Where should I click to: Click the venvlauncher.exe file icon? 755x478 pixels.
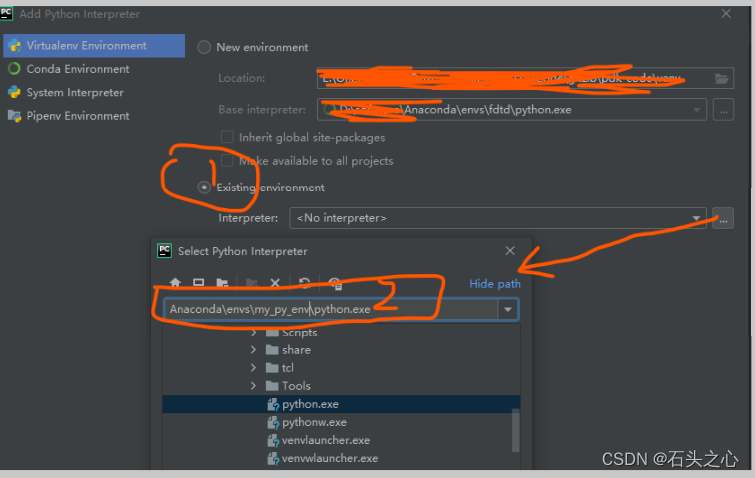273,440
